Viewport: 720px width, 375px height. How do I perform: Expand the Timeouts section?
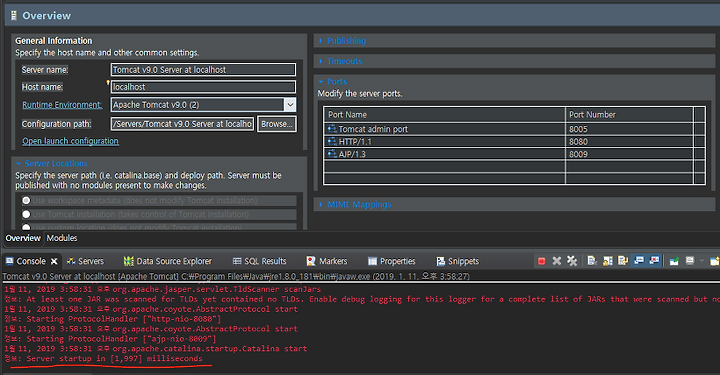coord(344,61)
